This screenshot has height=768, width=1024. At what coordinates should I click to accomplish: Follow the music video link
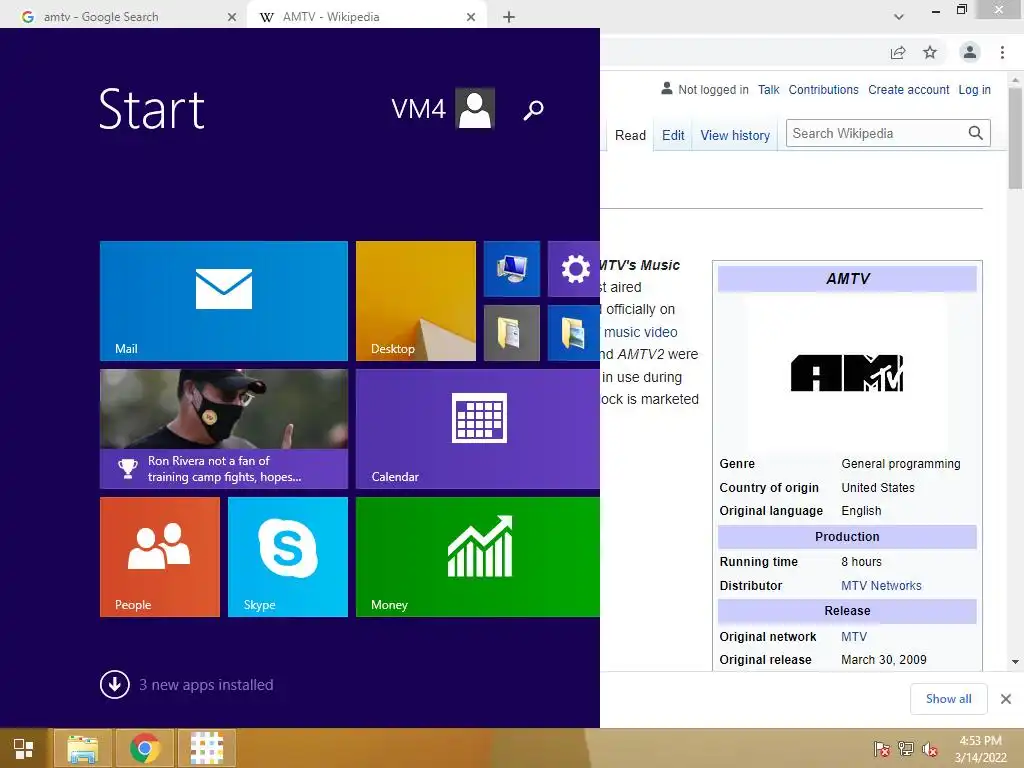[640, 332]
